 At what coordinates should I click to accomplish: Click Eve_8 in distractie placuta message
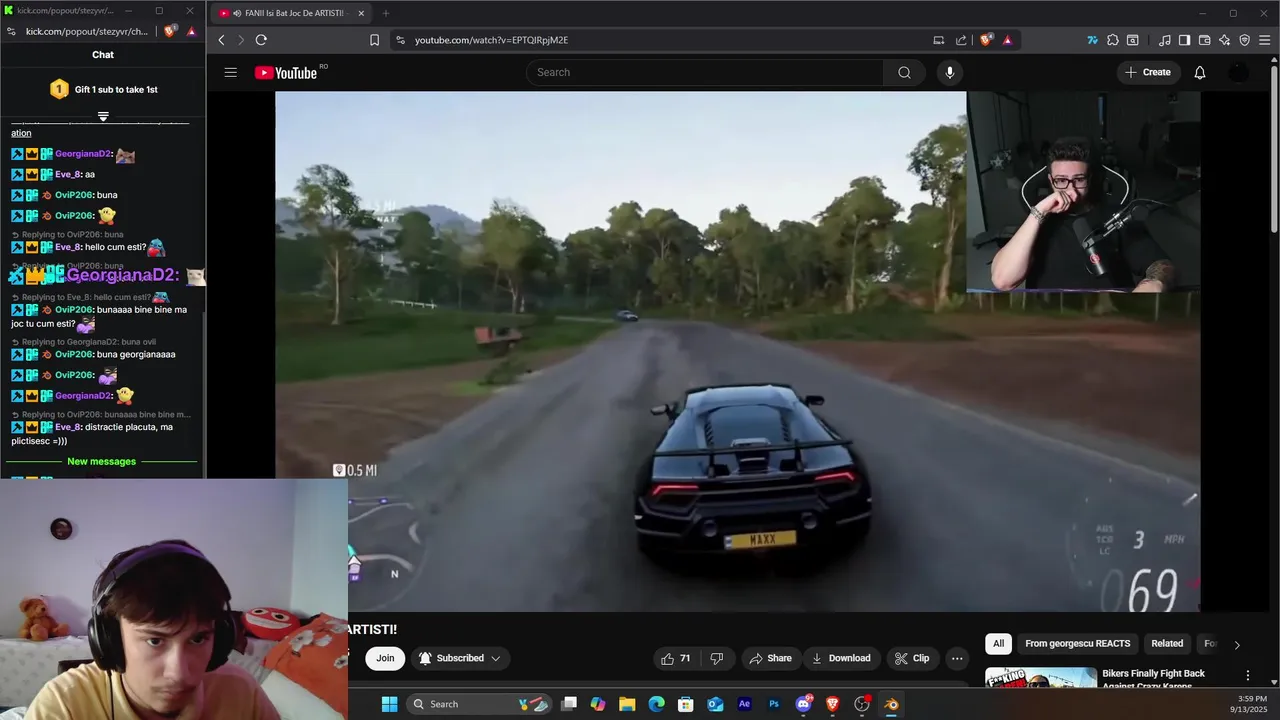pos(68,427)
